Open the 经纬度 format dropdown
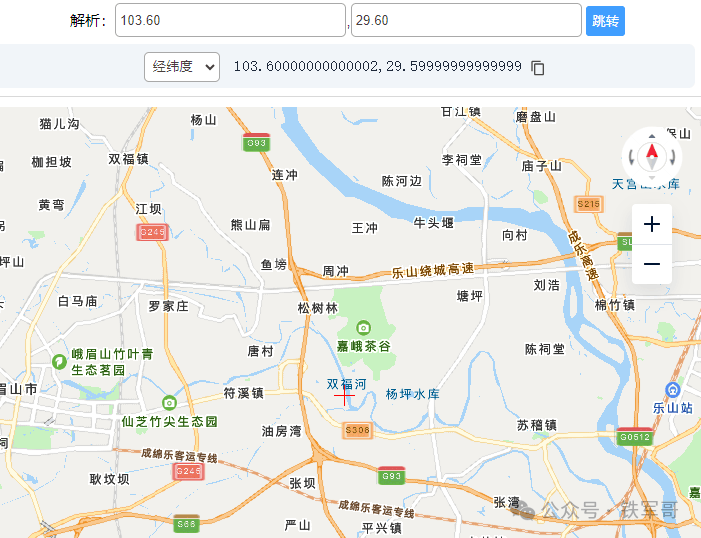The height and width of the screenshot is (538, 701). (182, 67)
